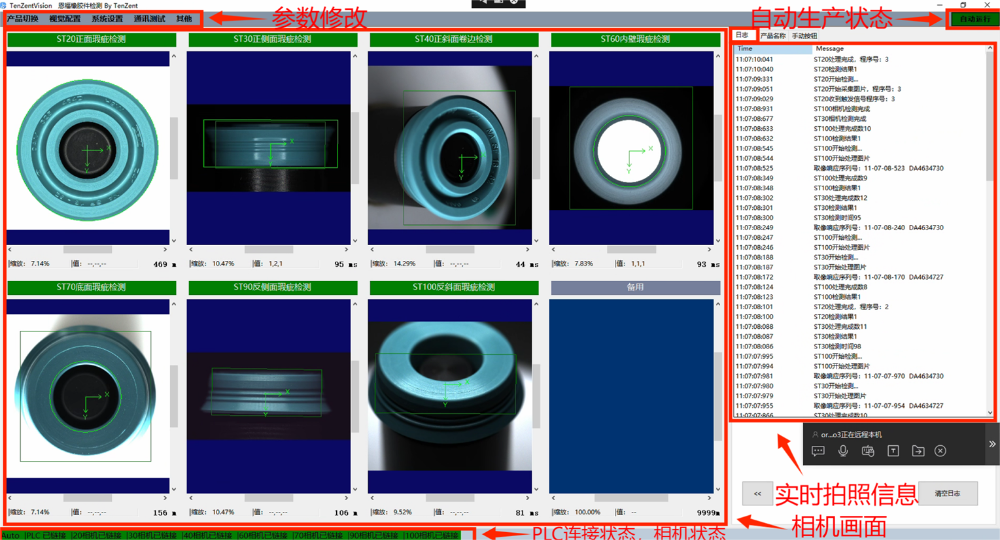Viewport: 1000px width, 540px height.
Task: Click the ST60 zoom value 7.83%
Action: click(x=583, y=263)
